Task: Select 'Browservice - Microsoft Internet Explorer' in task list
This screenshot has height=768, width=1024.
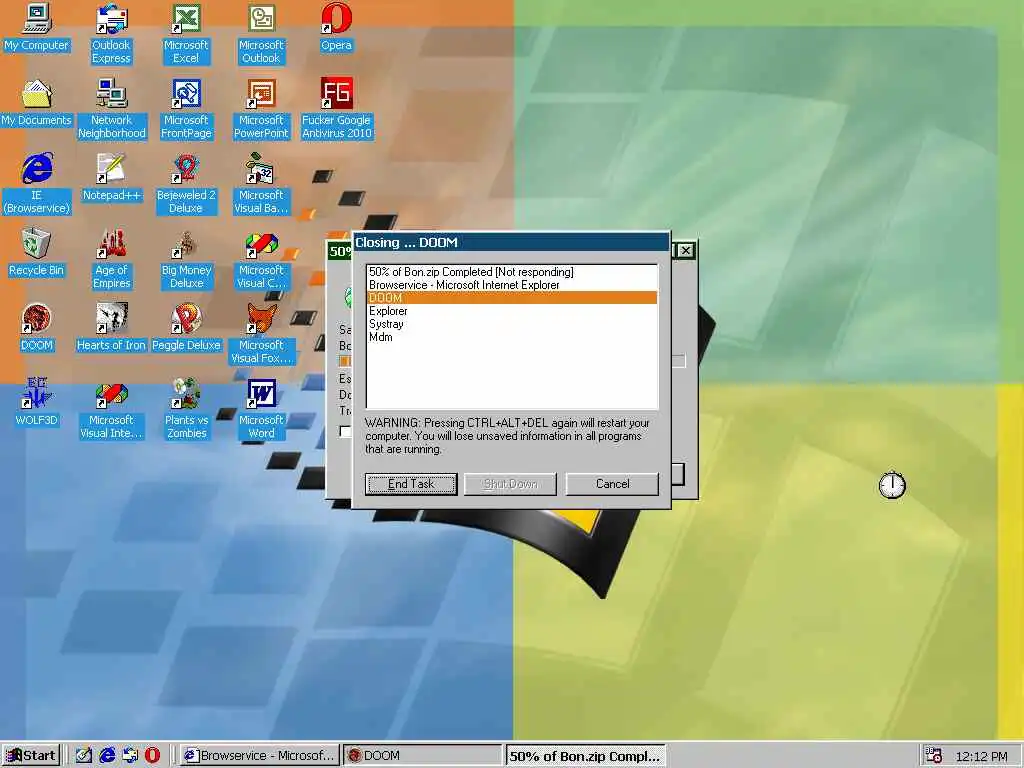Action: coord(512,285)
